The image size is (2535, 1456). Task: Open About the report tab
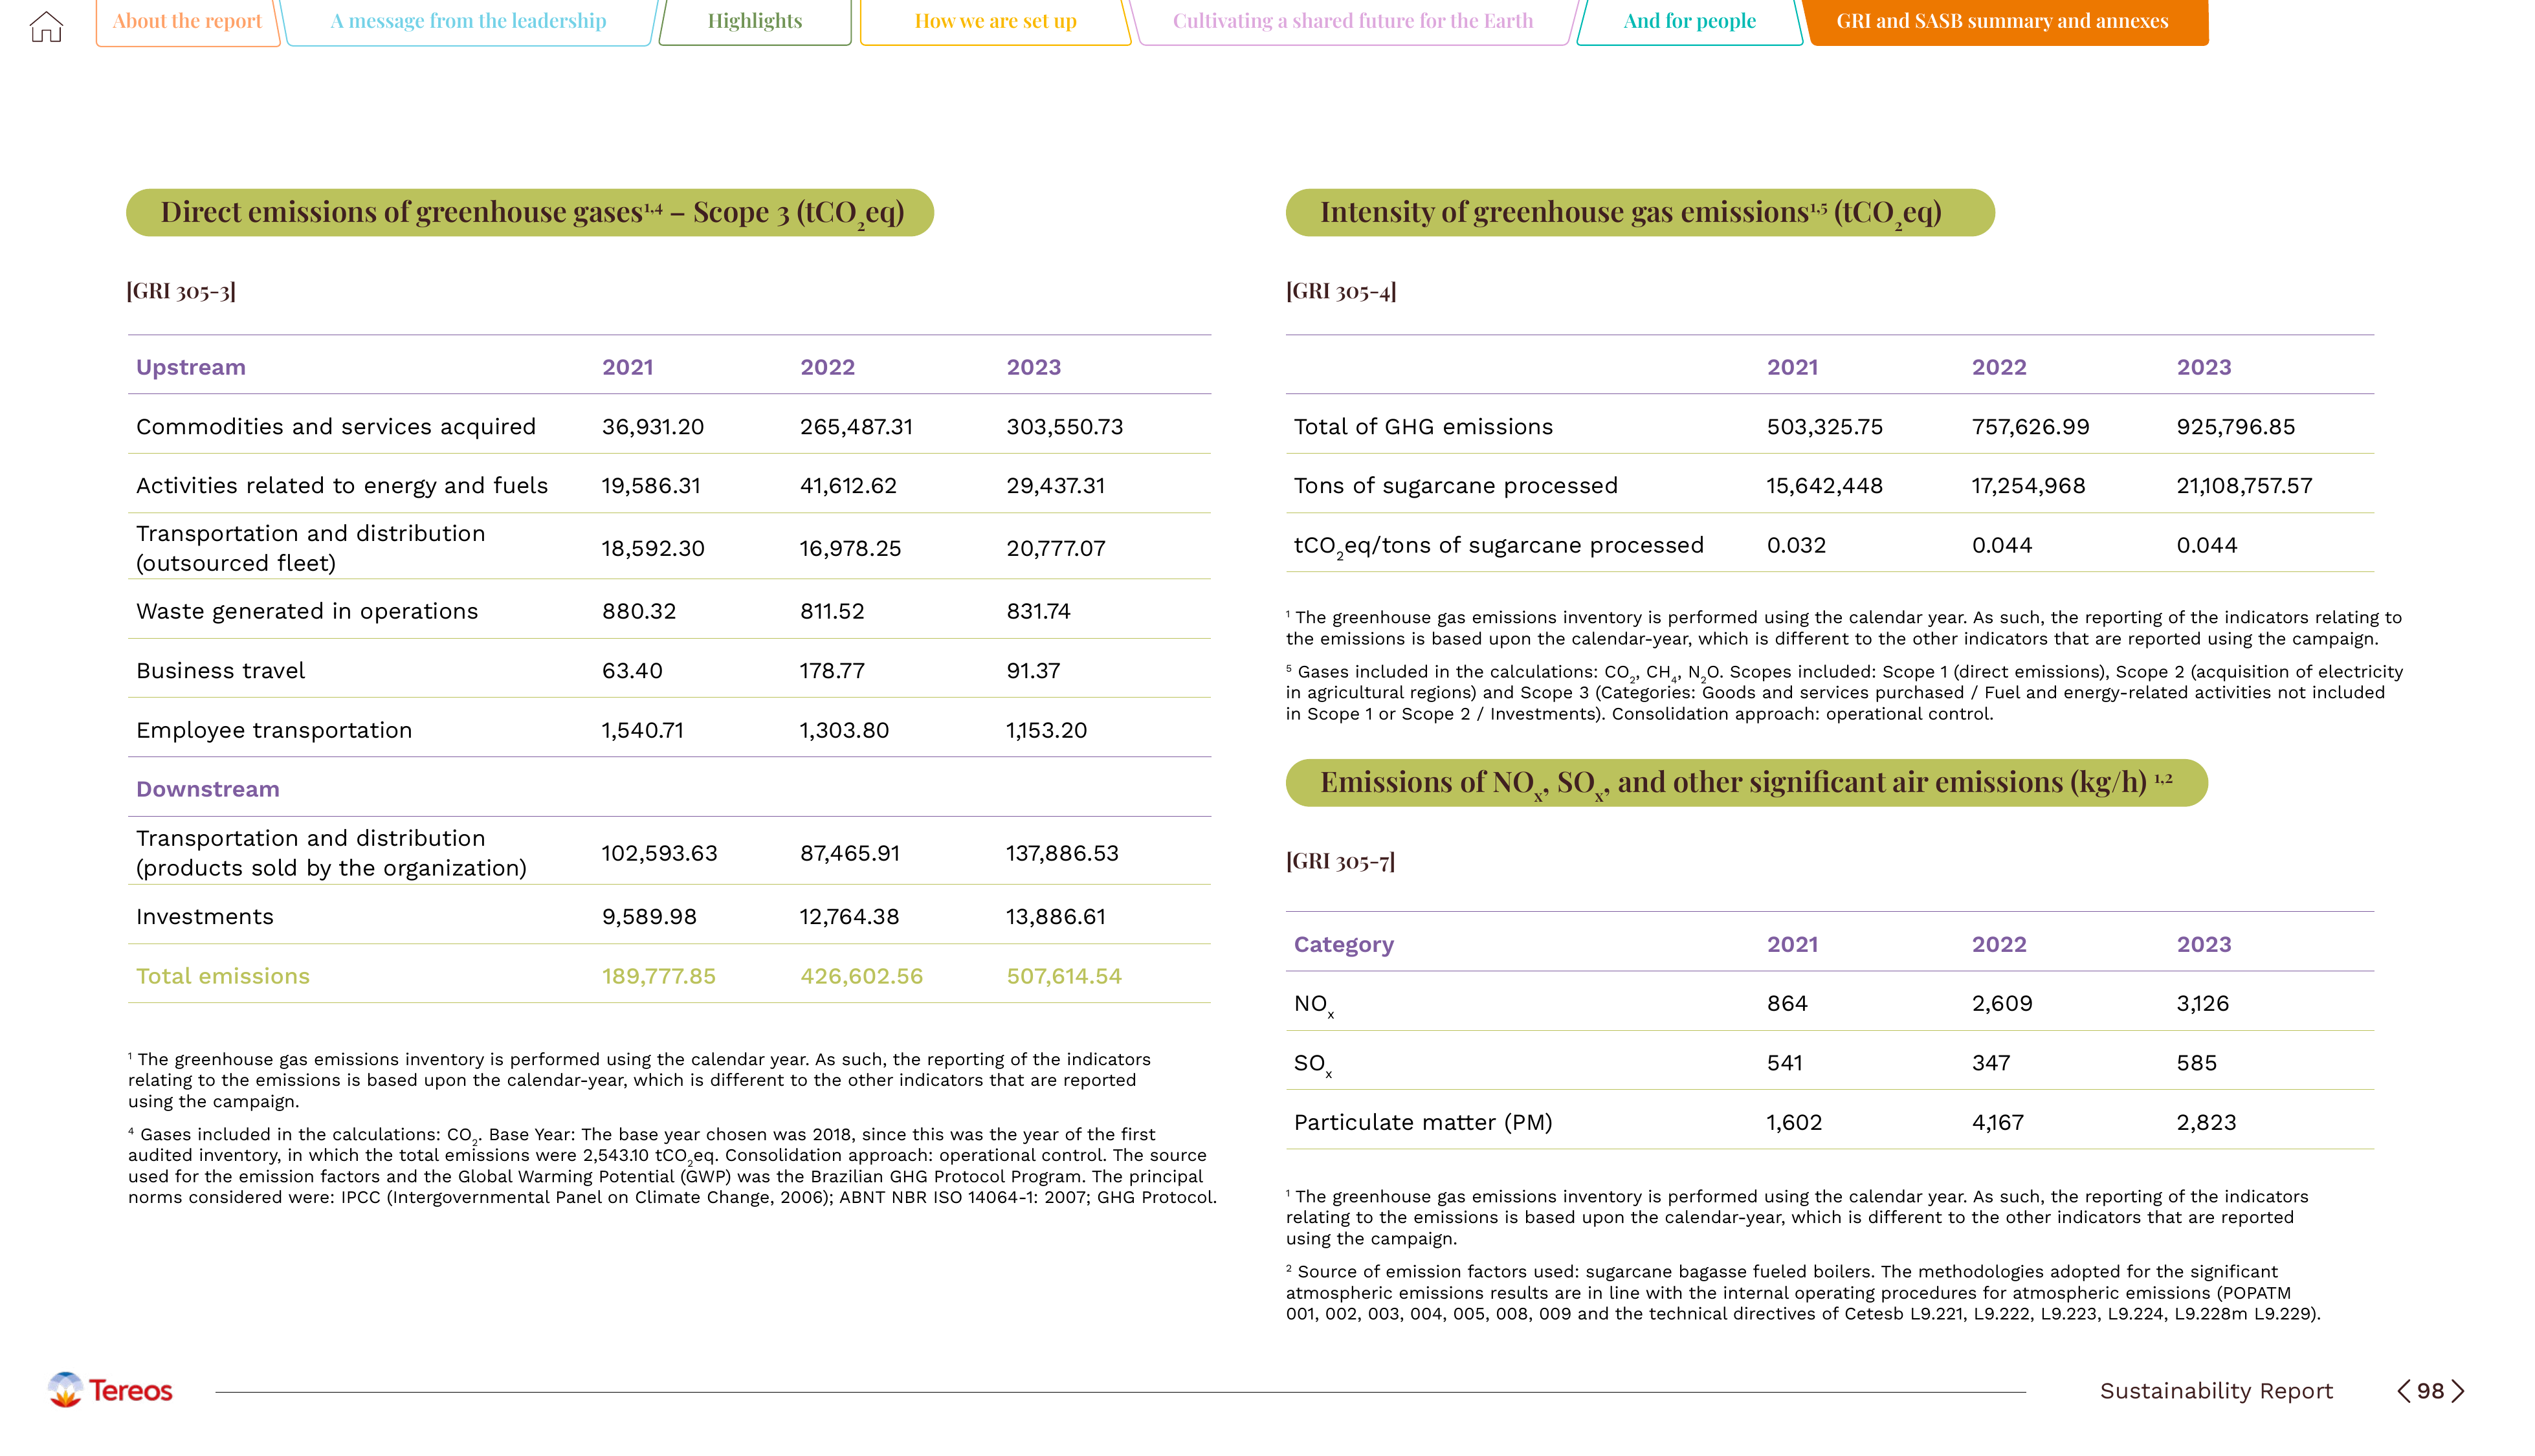click(187, 21)
